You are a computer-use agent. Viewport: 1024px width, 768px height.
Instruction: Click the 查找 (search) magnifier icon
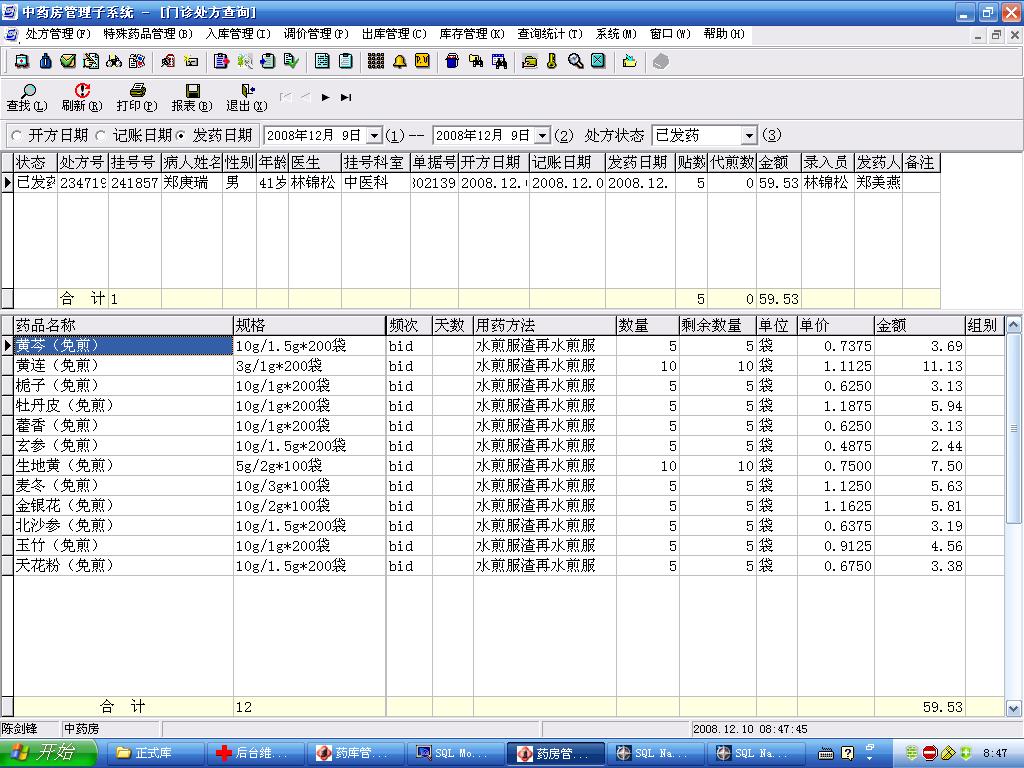(26, 91)
